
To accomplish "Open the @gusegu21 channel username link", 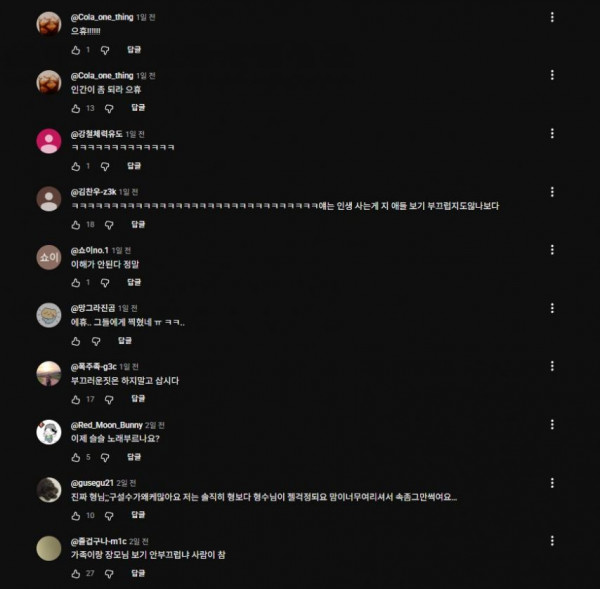I will coord(92,483).
